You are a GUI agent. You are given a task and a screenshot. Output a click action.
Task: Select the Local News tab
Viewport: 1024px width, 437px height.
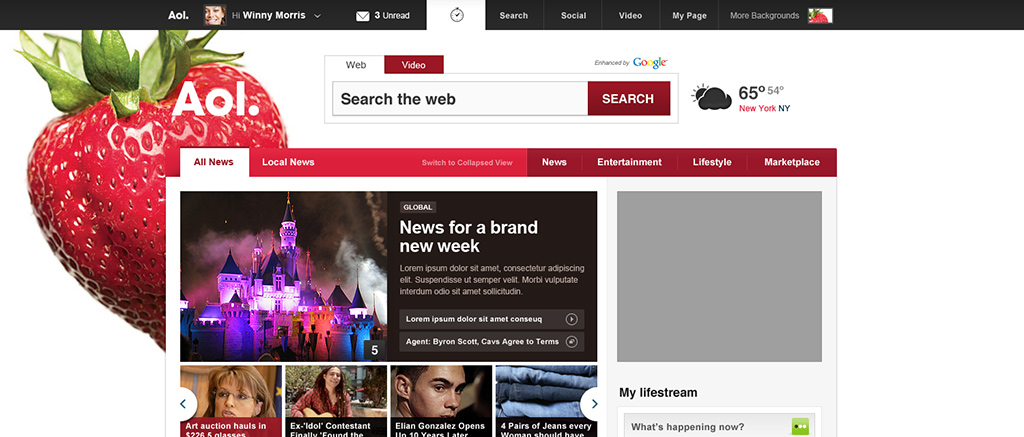[288, 162]
